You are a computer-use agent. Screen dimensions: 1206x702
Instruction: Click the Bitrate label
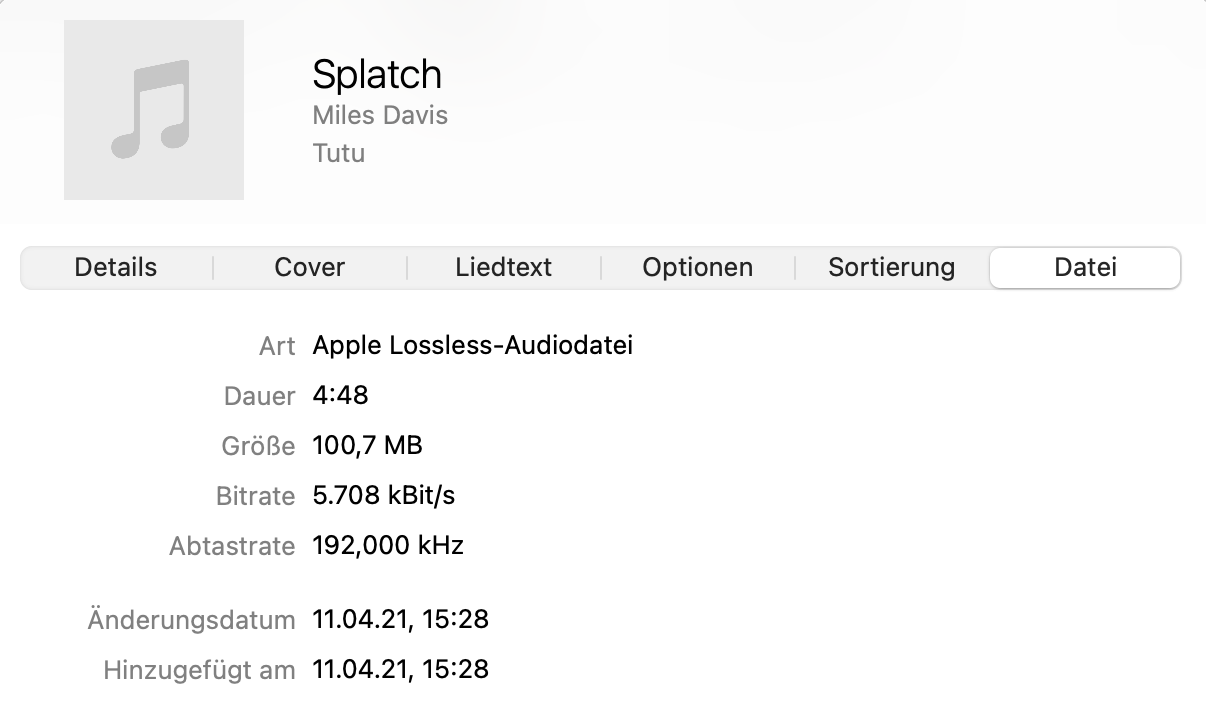(256, 496)
